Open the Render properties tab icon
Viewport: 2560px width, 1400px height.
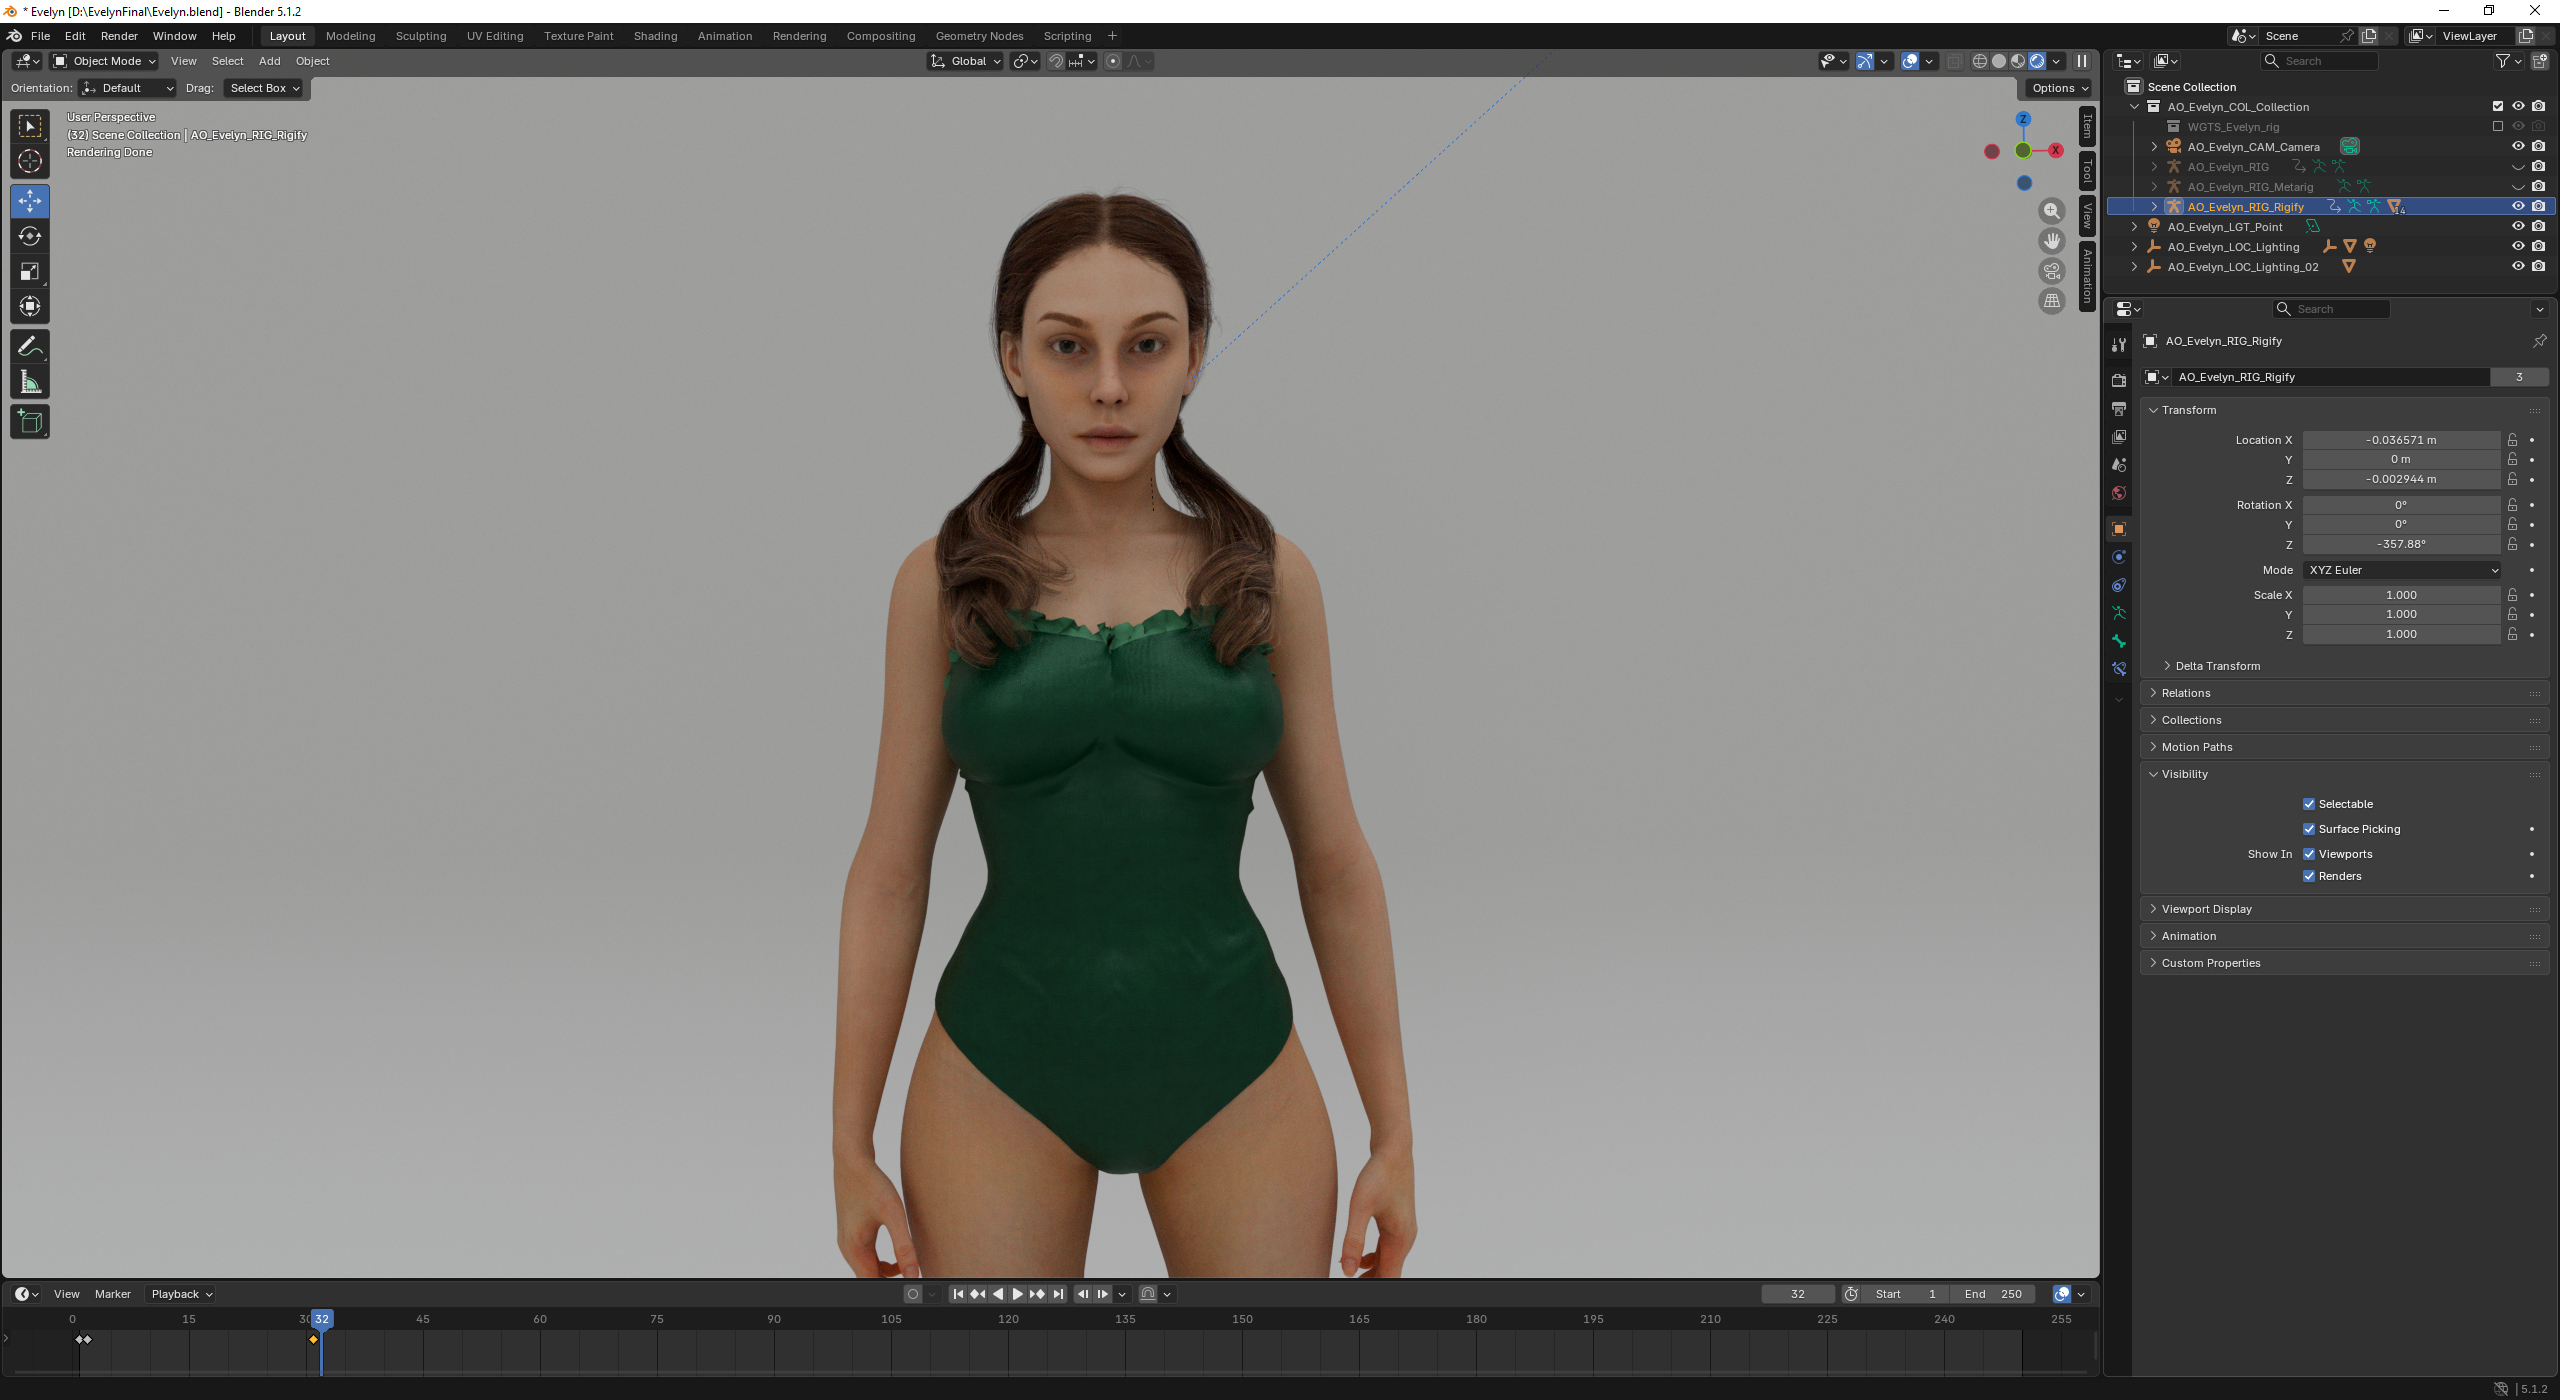pyautogui.click(x=2119, y=380)
